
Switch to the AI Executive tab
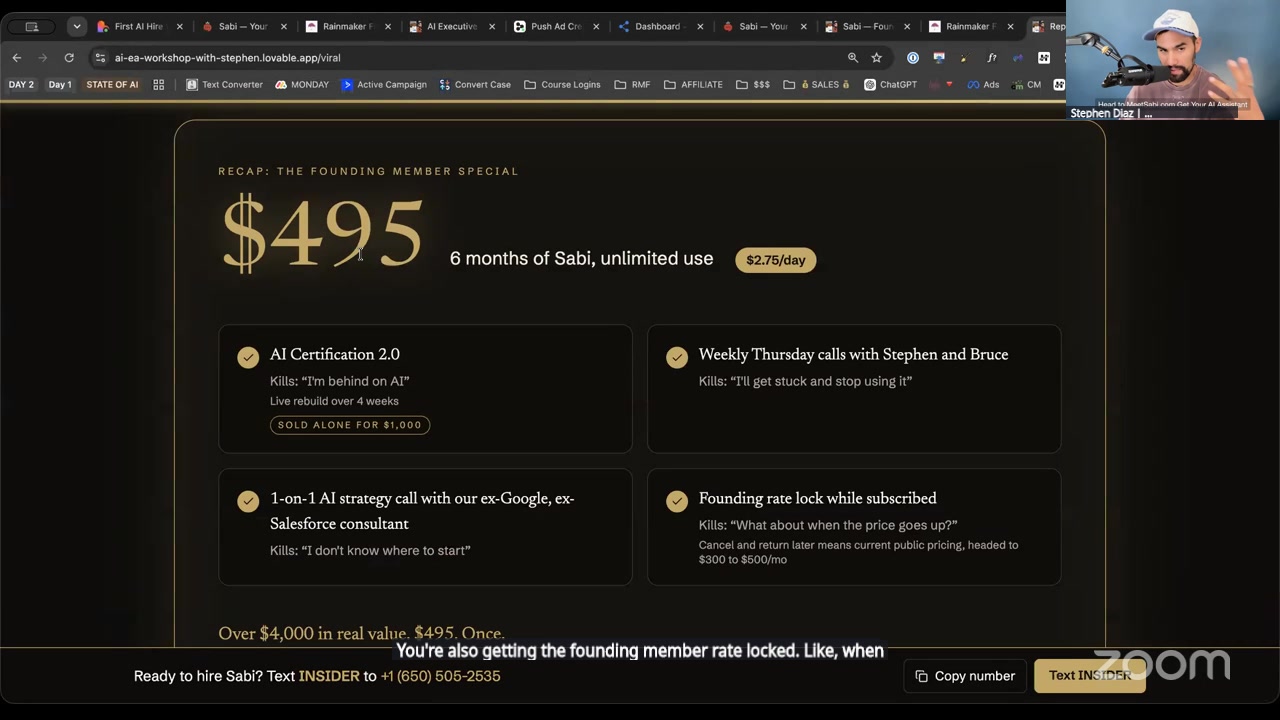(451, 27)
